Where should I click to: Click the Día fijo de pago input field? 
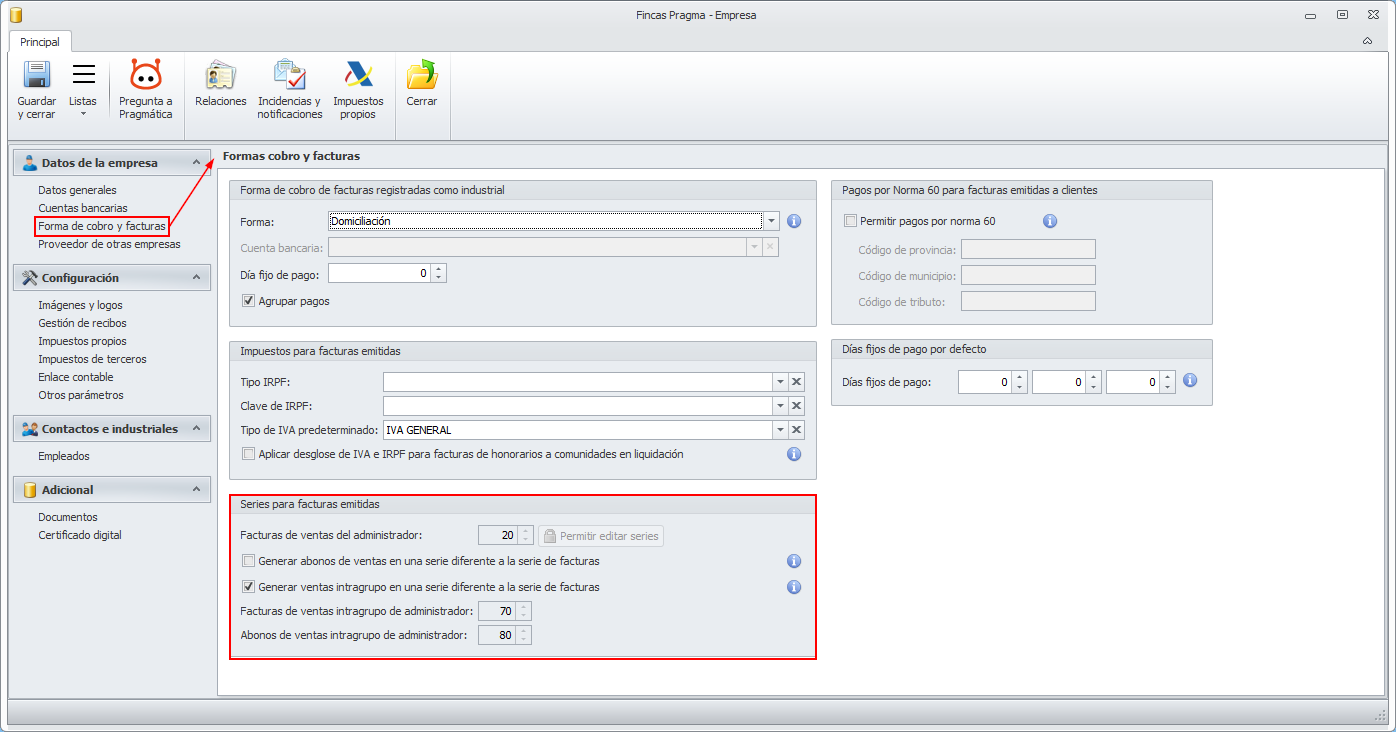[x=380, y=273]
